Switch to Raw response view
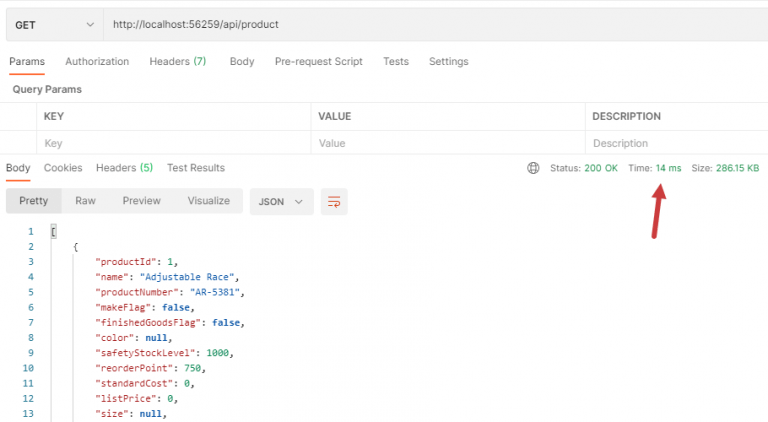The height and width of the screenshot is (422, 768). tap(85, 201)
